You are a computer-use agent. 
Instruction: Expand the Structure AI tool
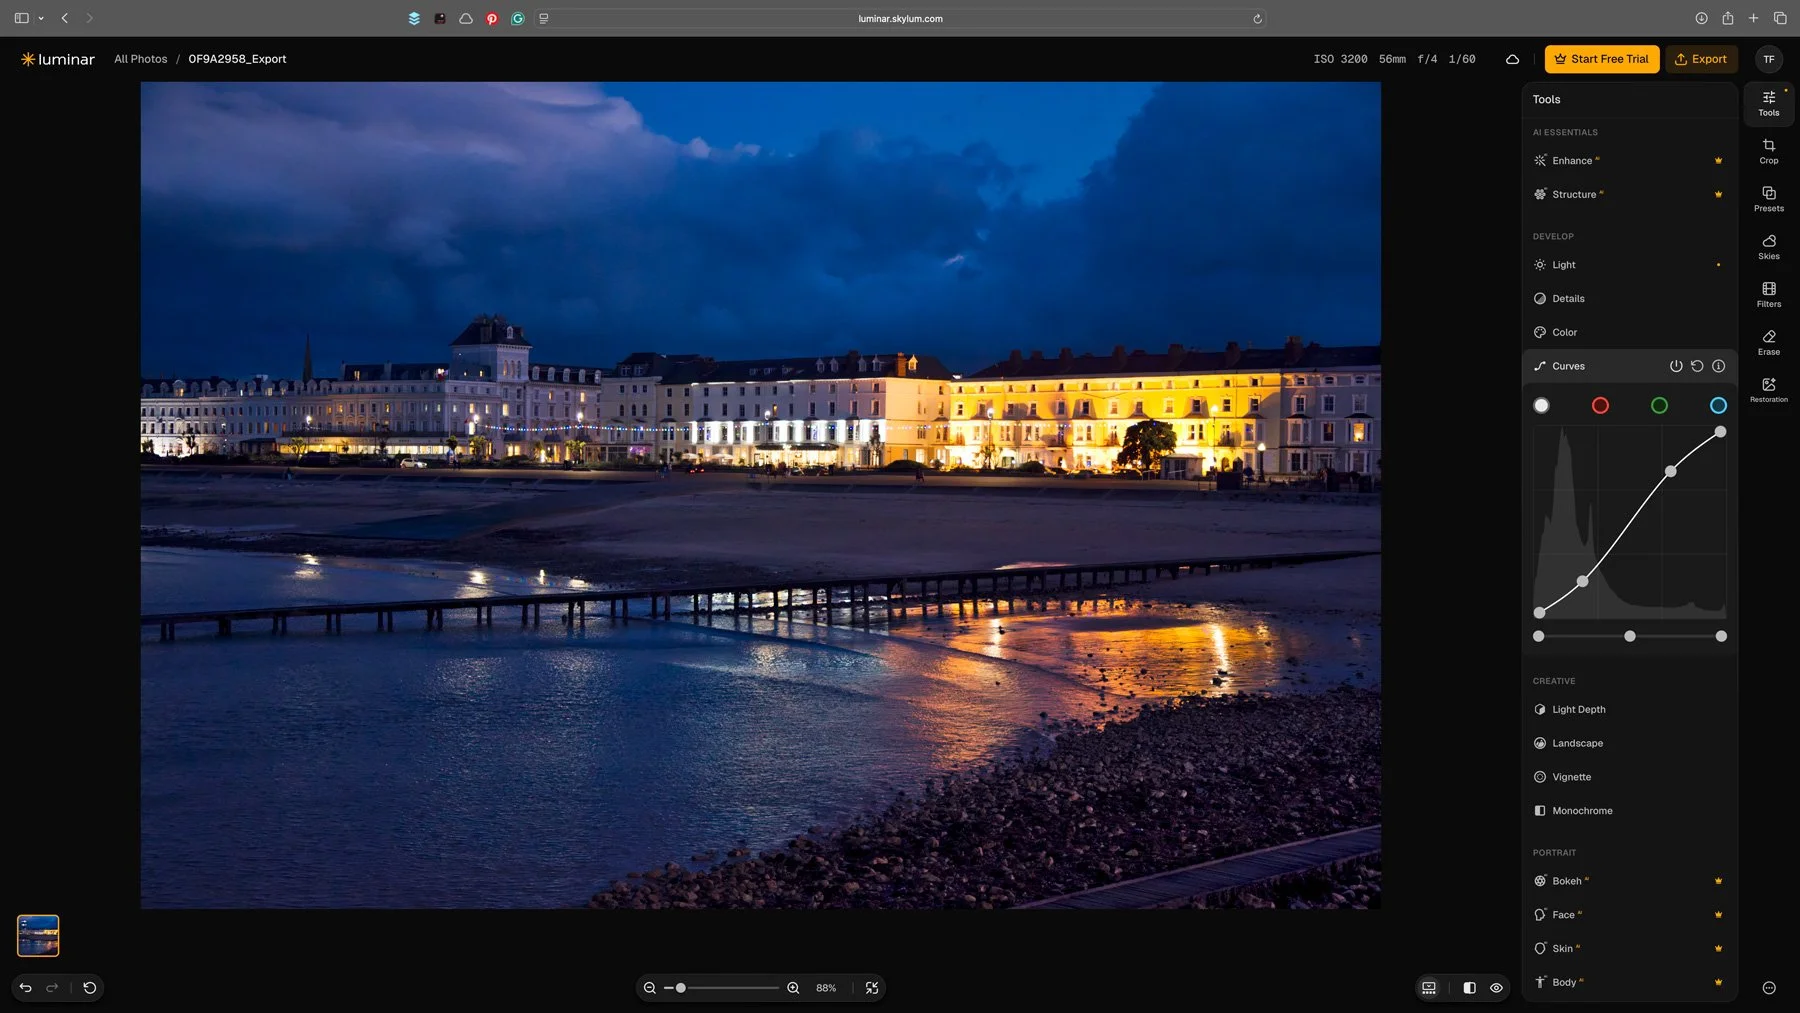1629,195
